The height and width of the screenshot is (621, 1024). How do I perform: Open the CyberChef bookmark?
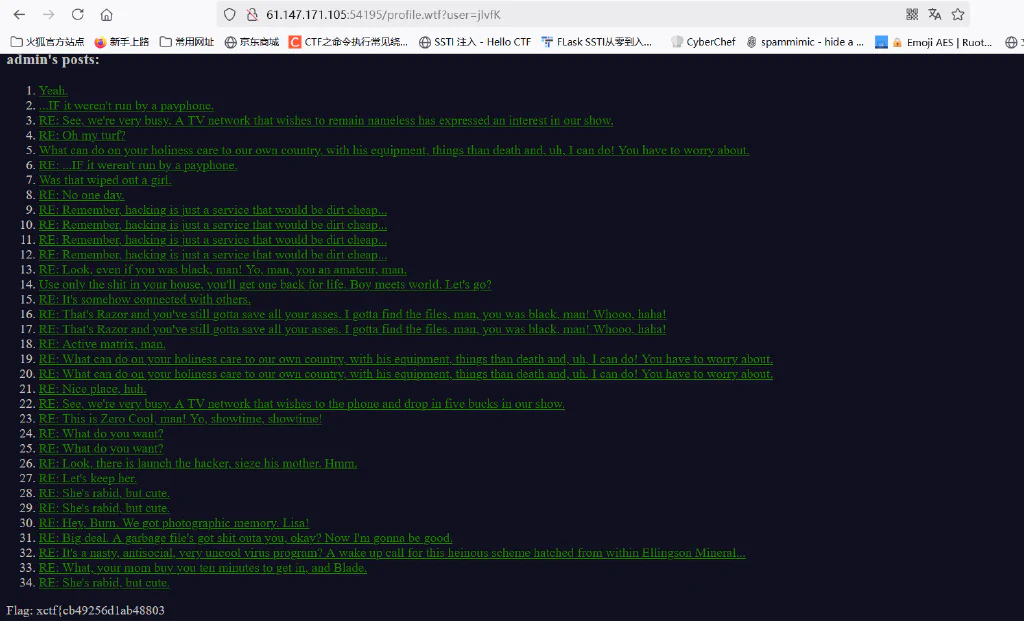703,42
